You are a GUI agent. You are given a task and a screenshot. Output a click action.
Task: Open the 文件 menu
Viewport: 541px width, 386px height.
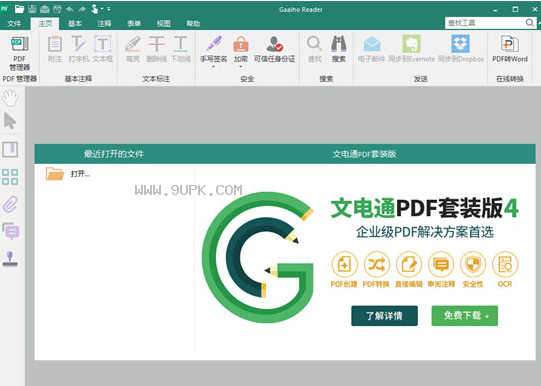[14, 23]
